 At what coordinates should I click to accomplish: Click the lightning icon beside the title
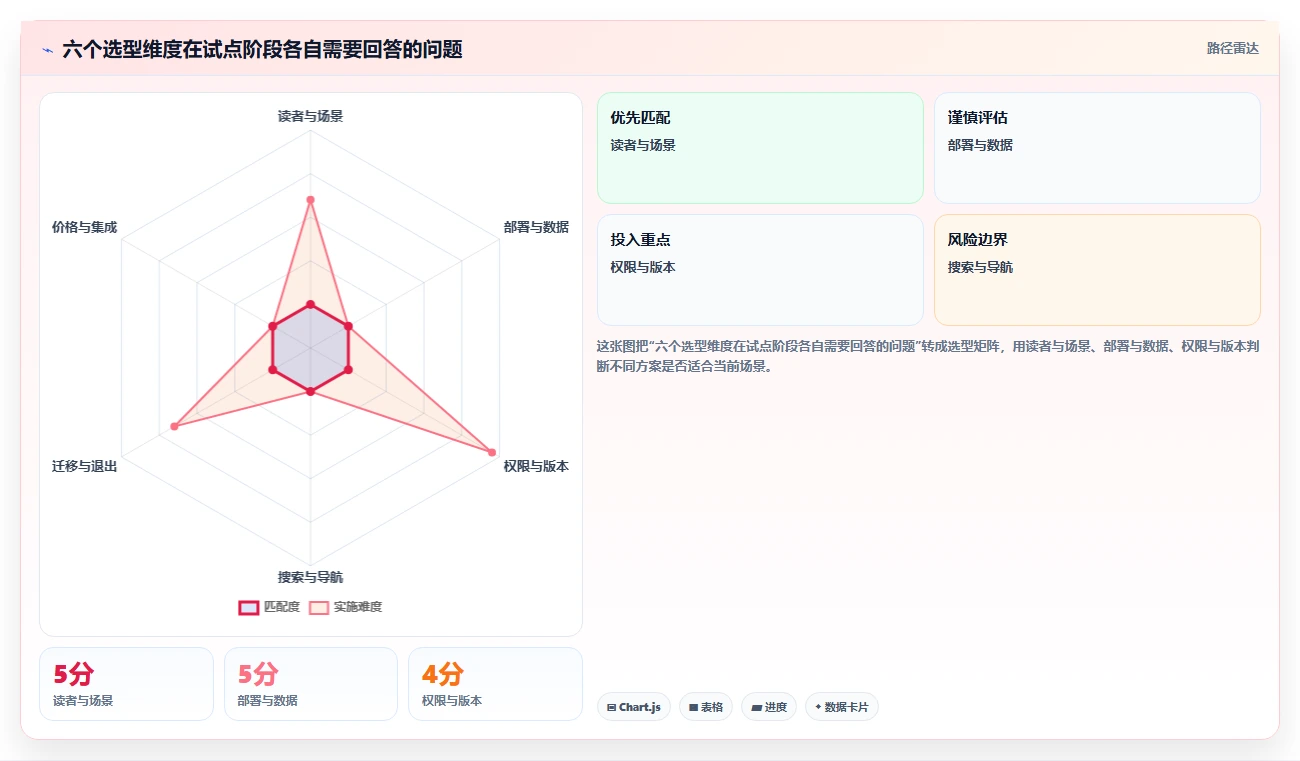(47, 49)
